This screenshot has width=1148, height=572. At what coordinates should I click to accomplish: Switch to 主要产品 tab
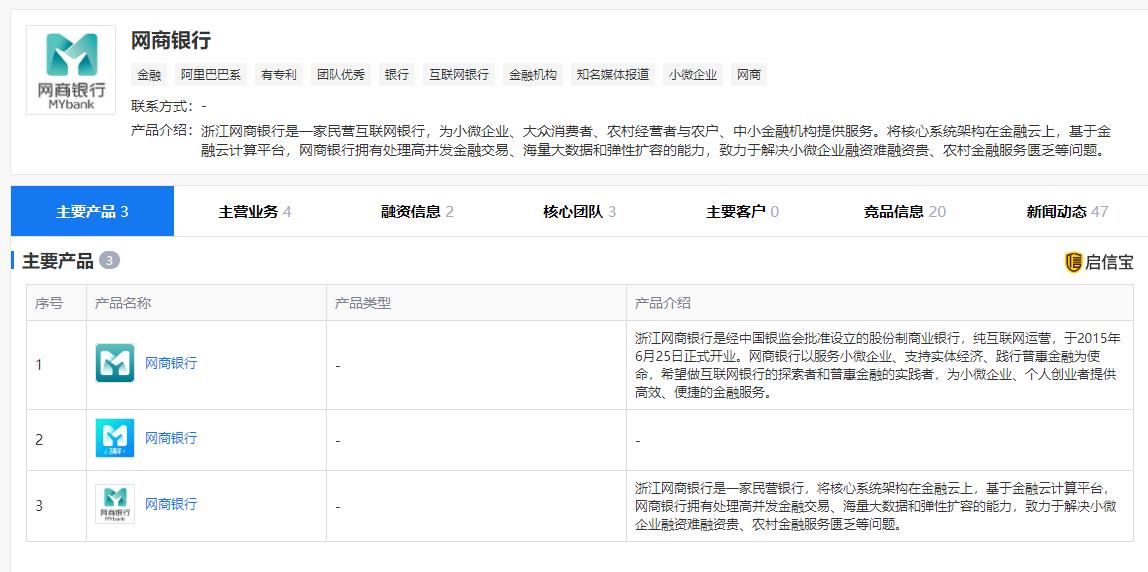(92, 212)
